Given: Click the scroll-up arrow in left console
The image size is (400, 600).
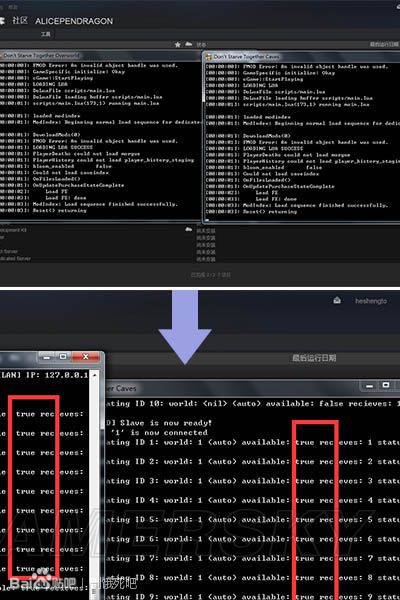Looking at the screenshot, I should pyautogui.click(x=95, y=375).
